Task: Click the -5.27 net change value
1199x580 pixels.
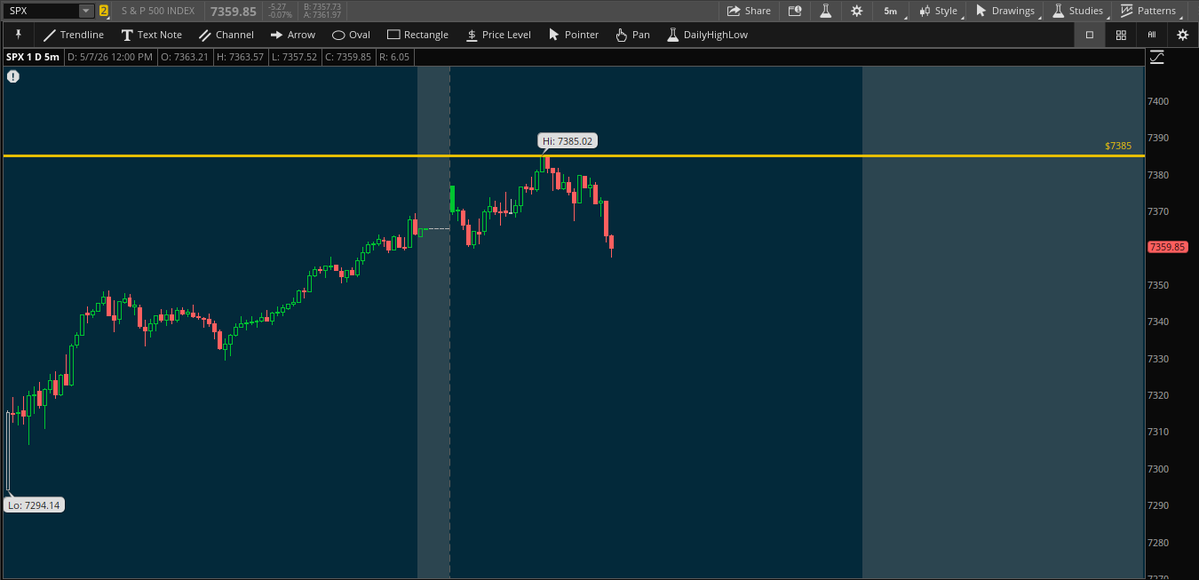Action: point(276,7)
